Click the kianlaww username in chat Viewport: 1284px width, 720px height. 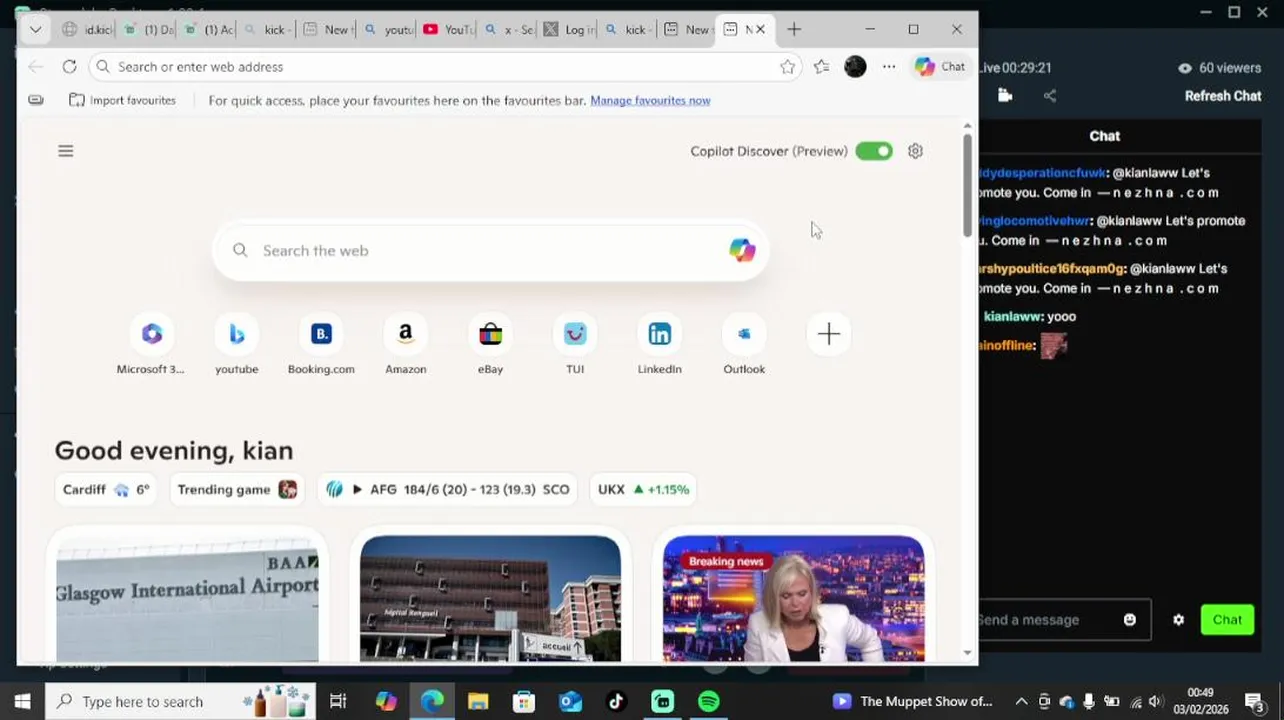pos(1010,317)
